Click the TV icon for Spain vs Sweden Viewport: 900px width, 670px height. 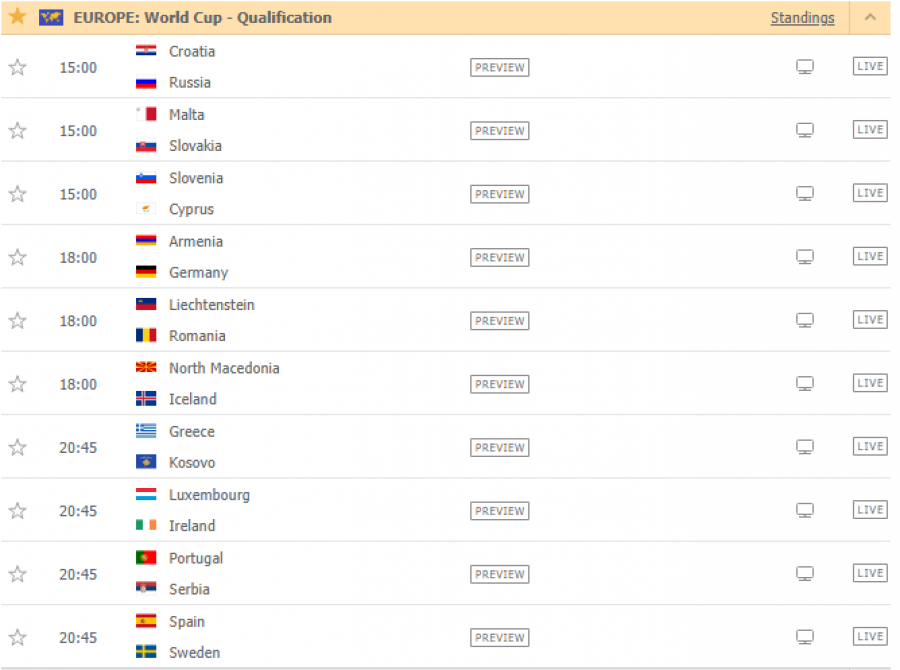tap(805, 637)
